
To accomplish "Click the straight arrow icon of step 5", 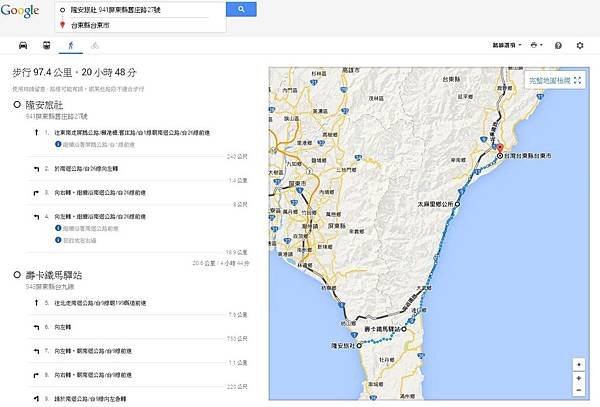I will pyautogui.click(x=36, y=303).
